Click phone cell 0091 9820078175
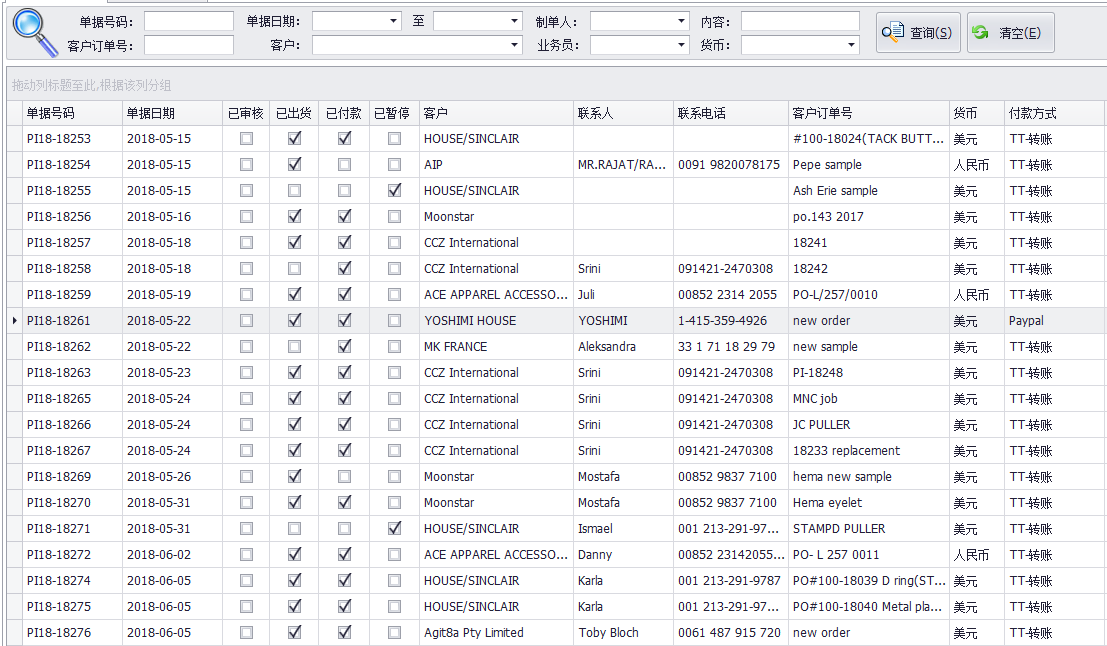Viewport: 1107px width, 646px height. tap(729, 165)
